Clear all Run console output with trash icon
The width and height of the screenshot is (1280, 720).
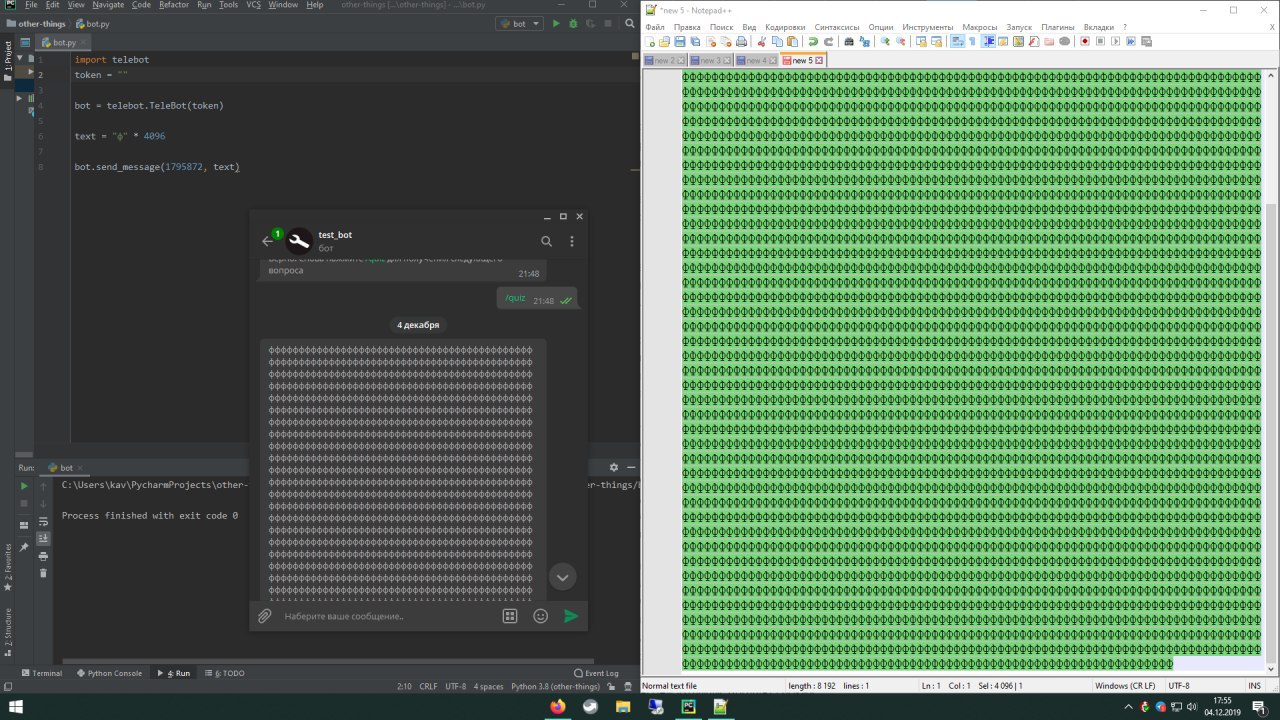pos(43,573)
